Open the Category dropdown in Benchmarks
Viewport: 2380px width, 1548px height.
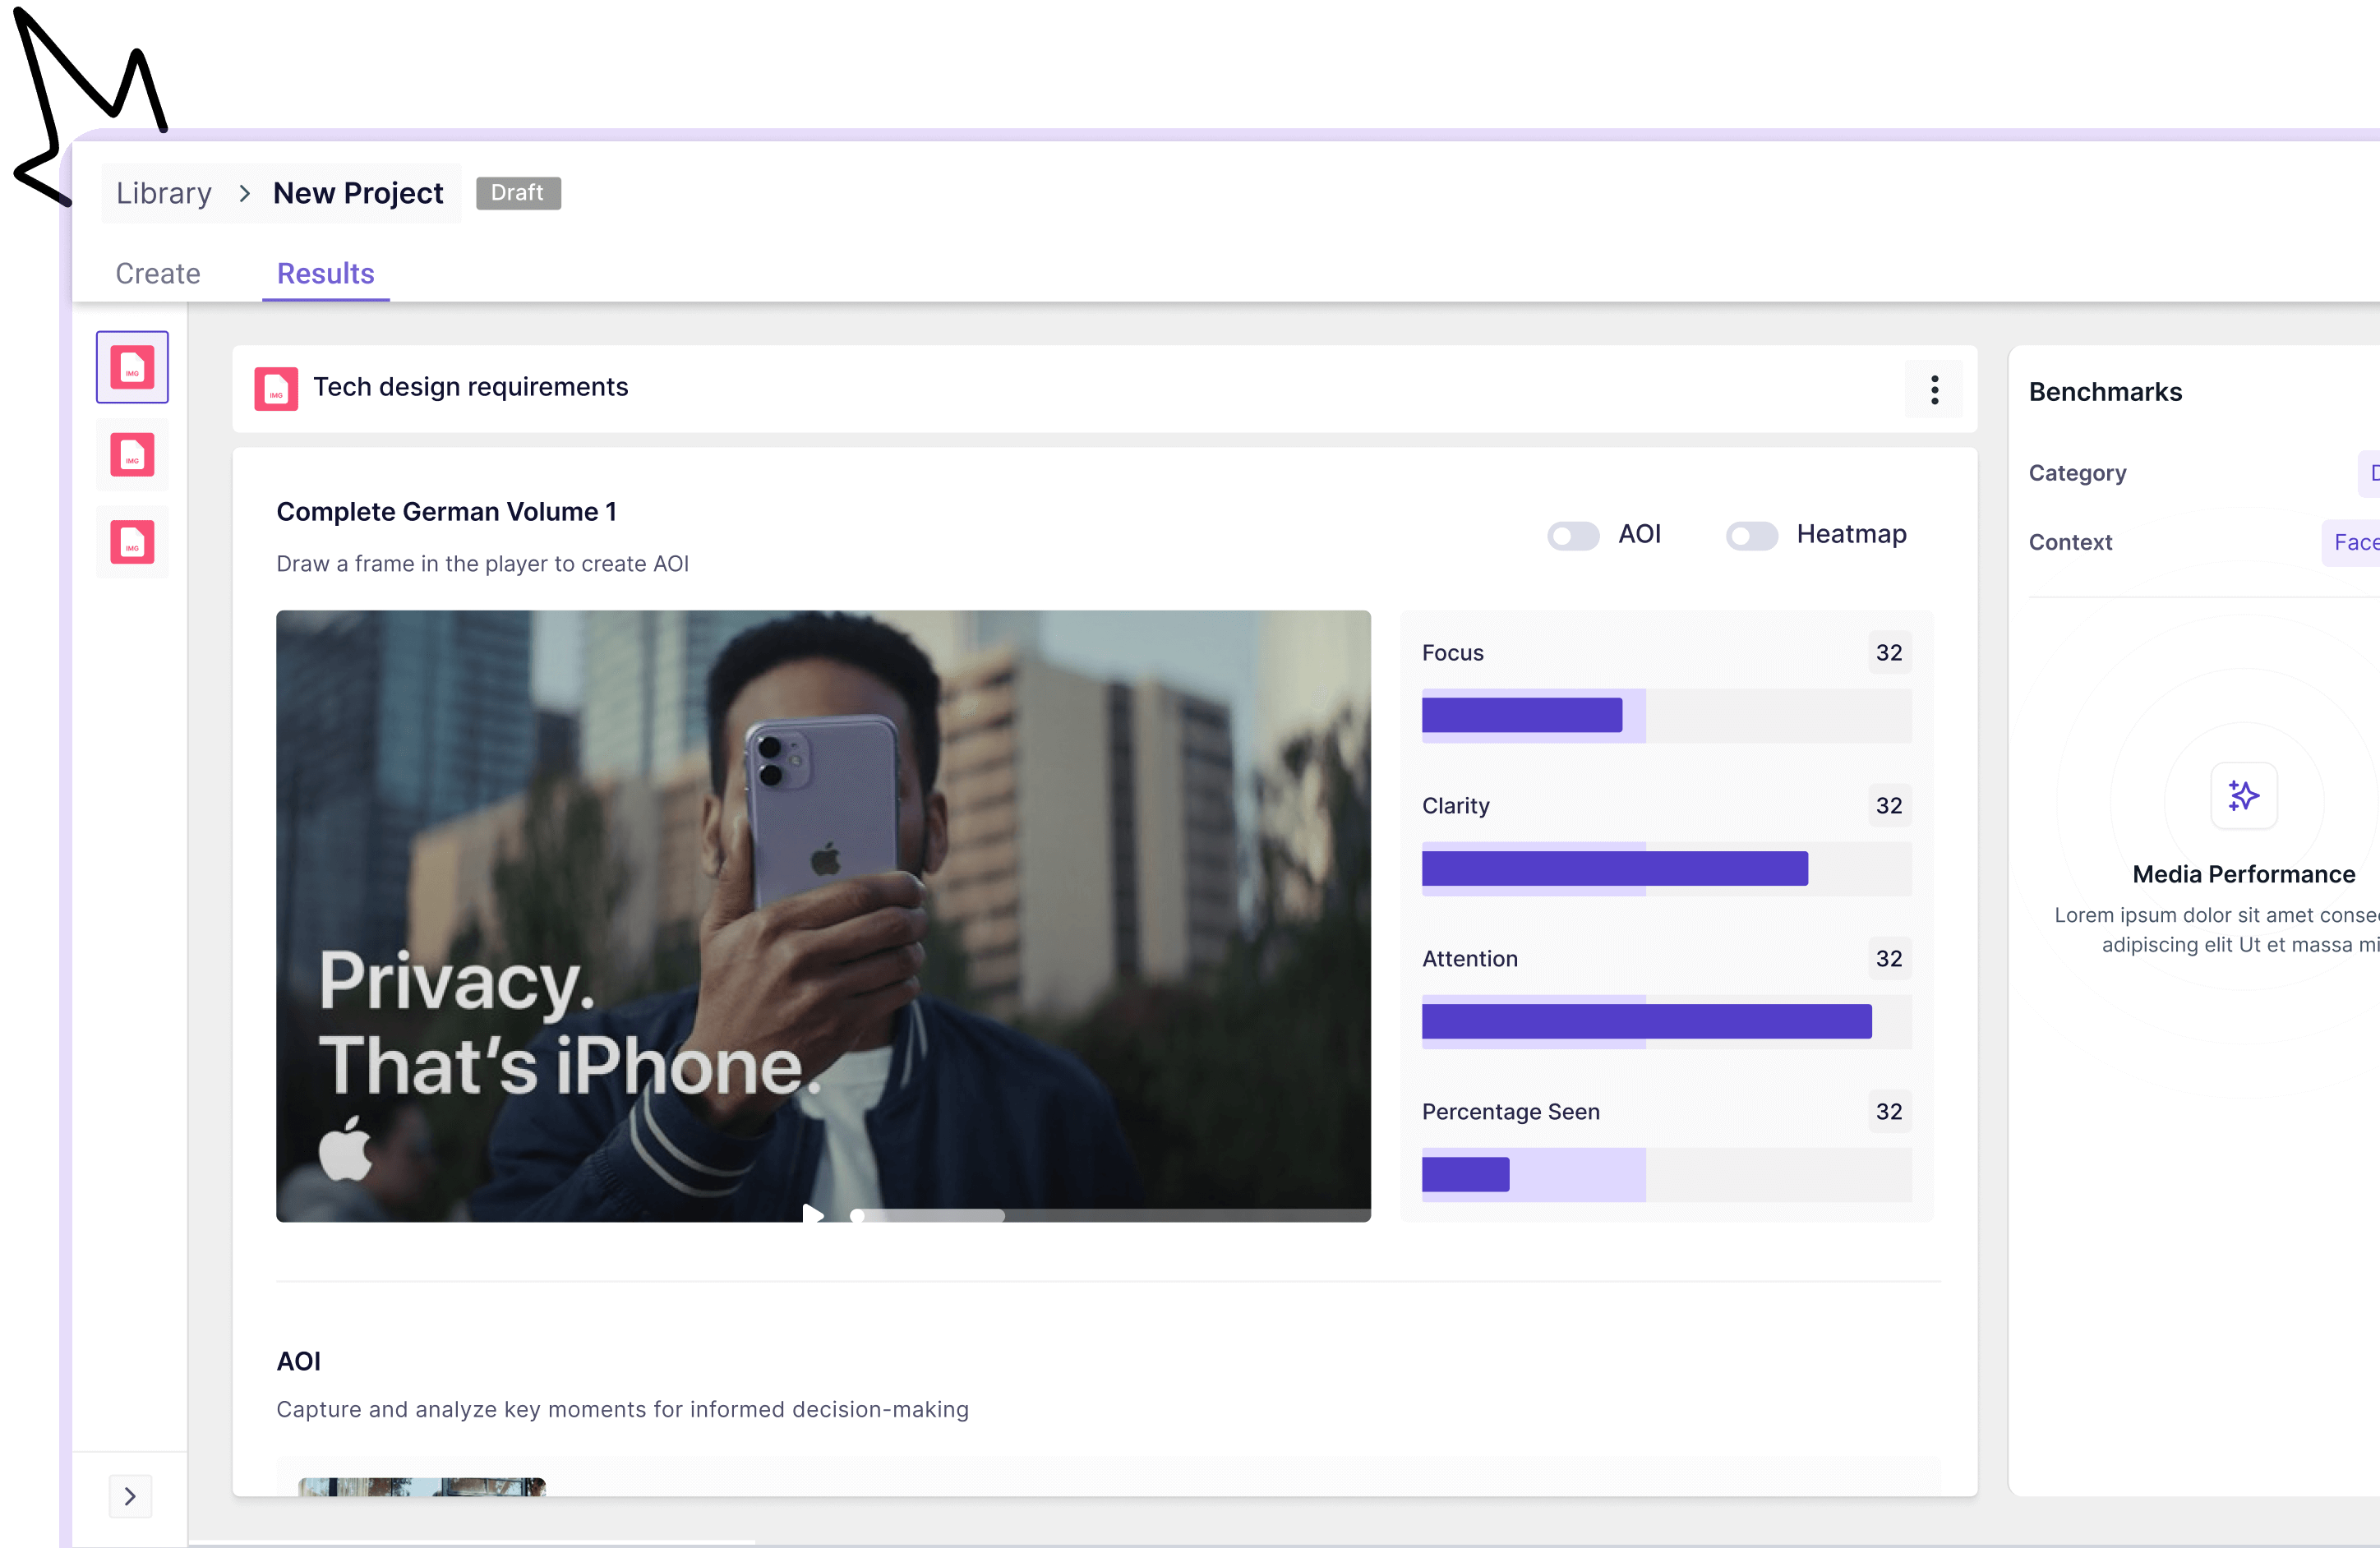[x=2369, y=473]
